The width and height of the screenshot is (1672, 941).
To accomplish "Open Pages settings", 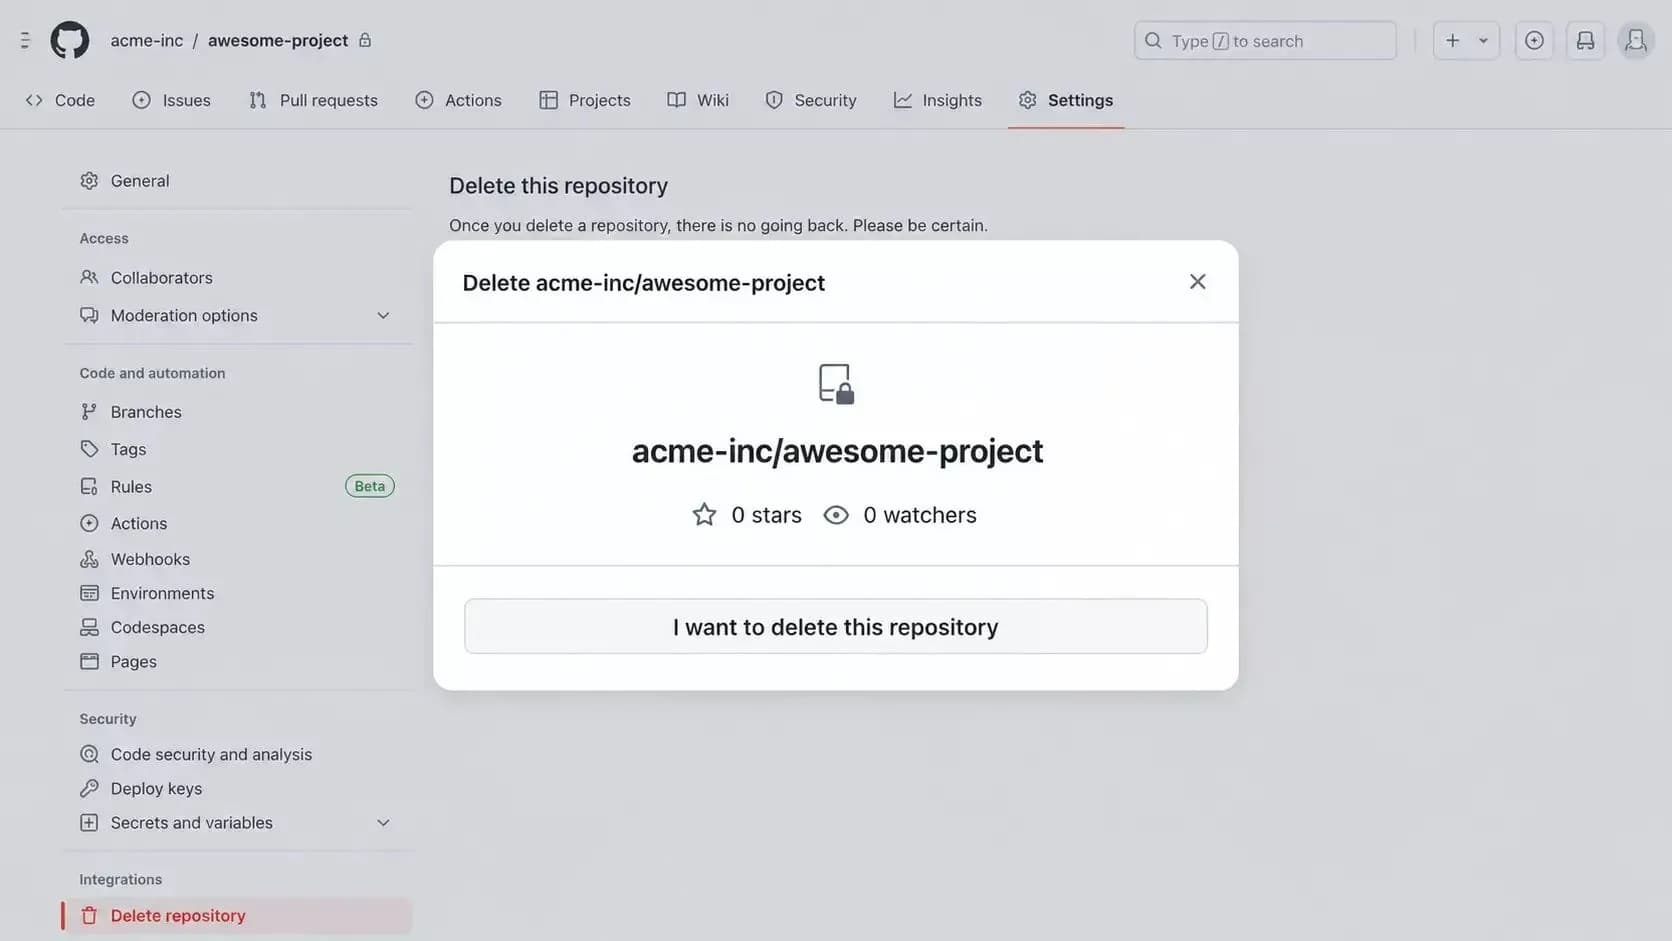I will [237, 662].
